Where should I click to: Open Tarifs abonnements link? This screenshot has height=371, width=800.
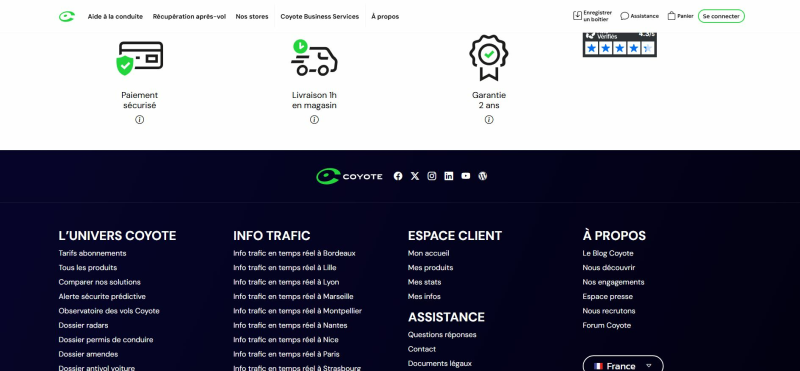click(92, 253)
